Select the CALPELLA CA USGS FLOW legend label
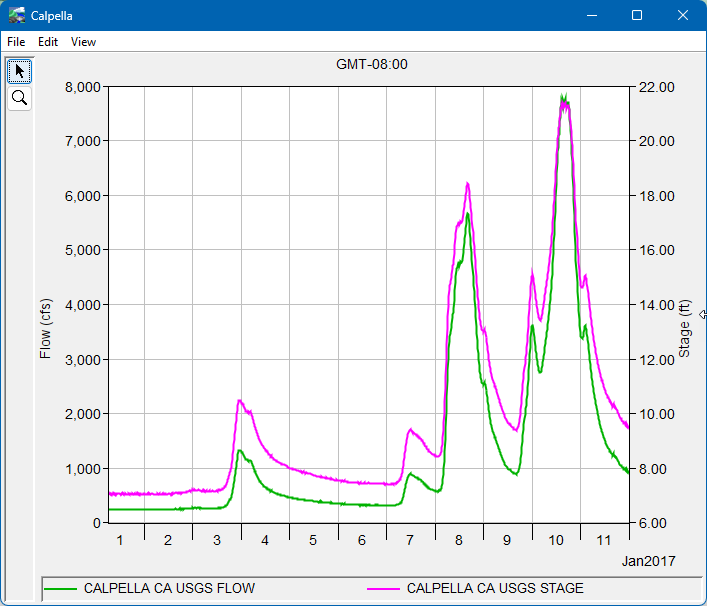This screenshot has height=606, width=707. click(169, 588)
